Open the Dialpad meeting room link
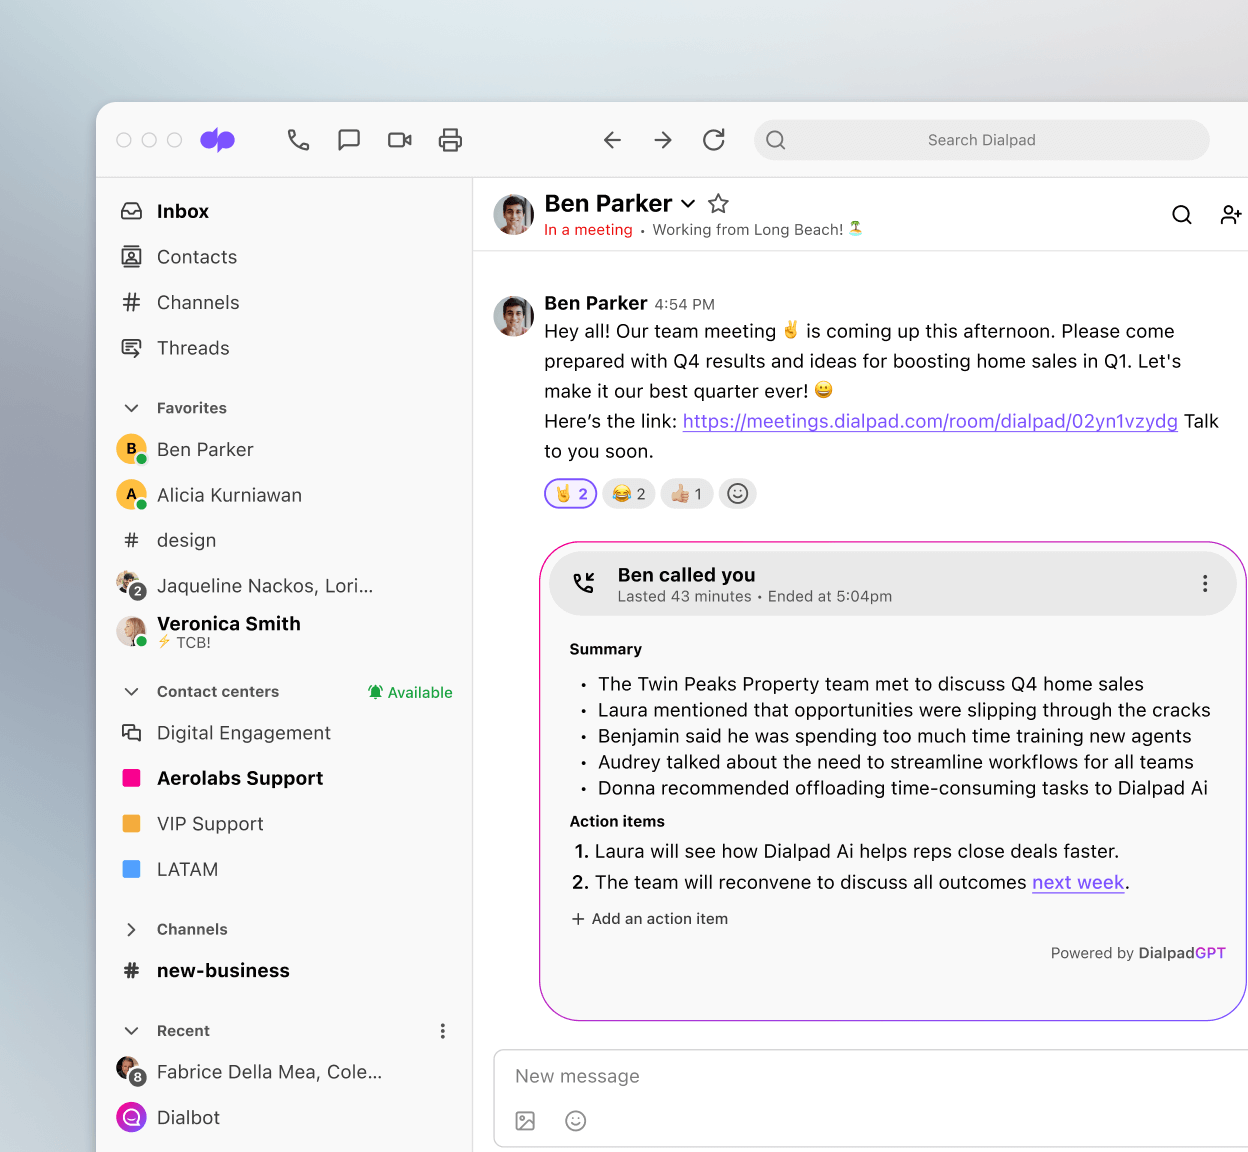Image resolution: width=1248 pixels, height=1152 pixels. (x=929, y=421)
